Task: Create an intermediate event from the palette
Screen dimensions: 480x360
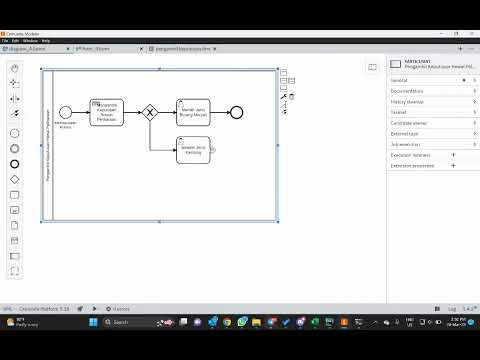Action: coord(14,149)
